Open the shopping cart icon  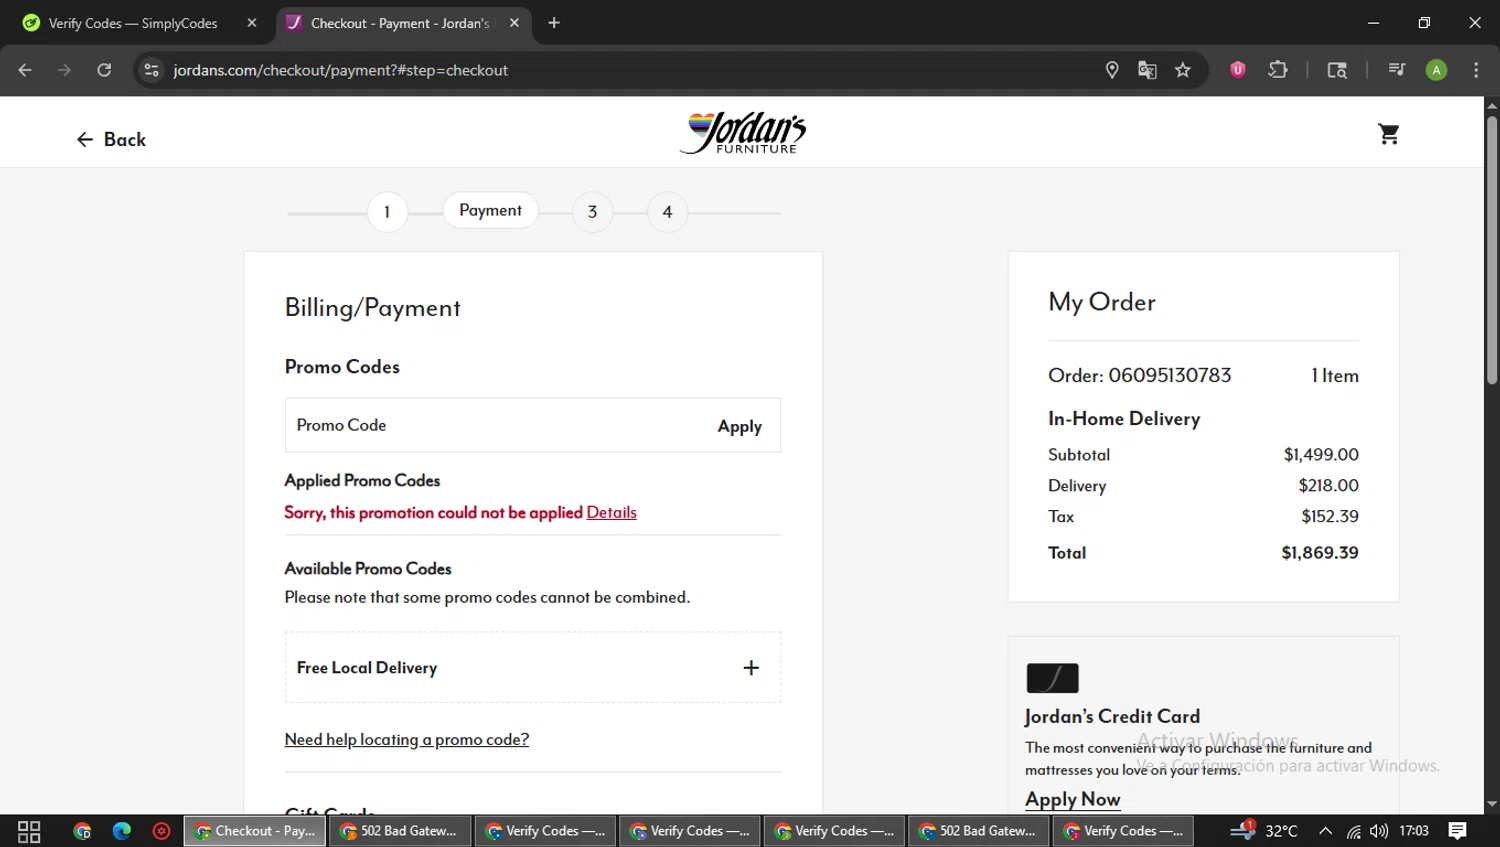point(1388,134)
